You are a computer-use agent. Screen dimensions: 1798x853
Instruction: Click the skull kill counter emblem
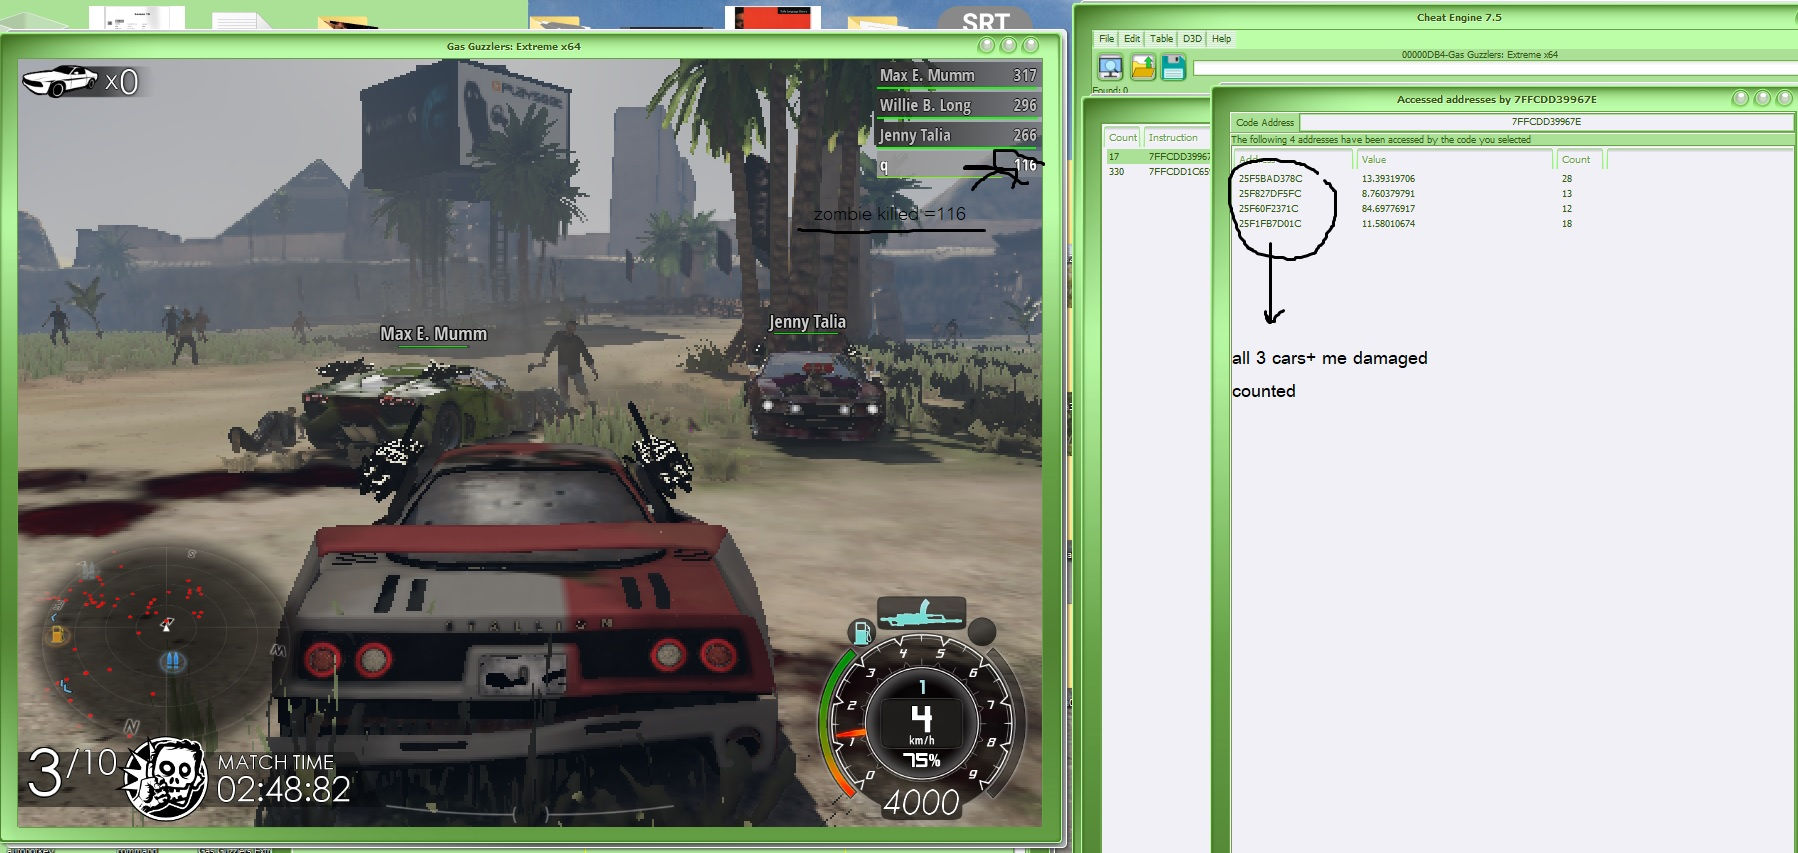pos(166,778)
